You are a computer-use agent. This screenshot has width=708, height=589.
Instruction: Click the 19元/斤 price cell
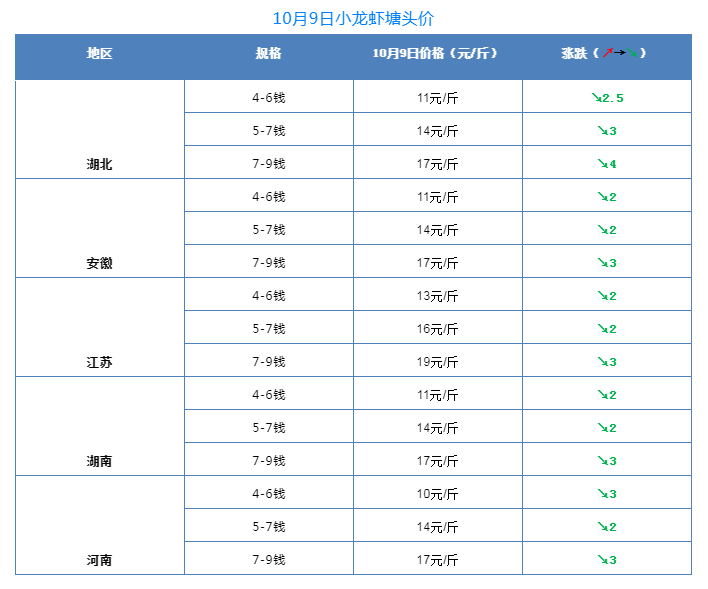[437, 362]
